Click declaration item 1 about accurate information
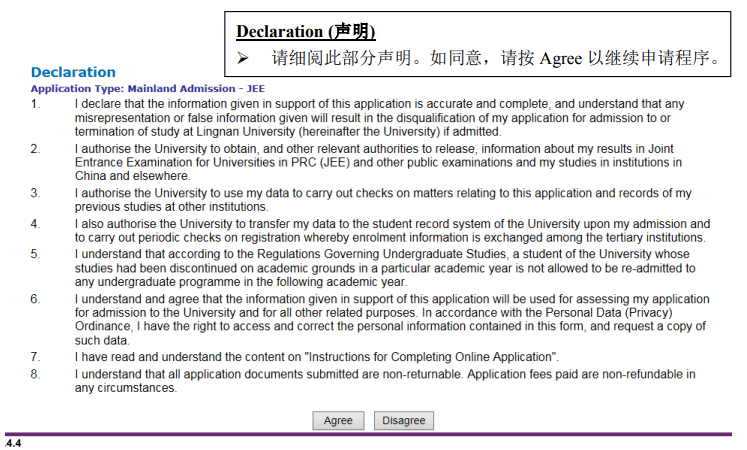This screenshot has width=747, height=450. [380, 117]
